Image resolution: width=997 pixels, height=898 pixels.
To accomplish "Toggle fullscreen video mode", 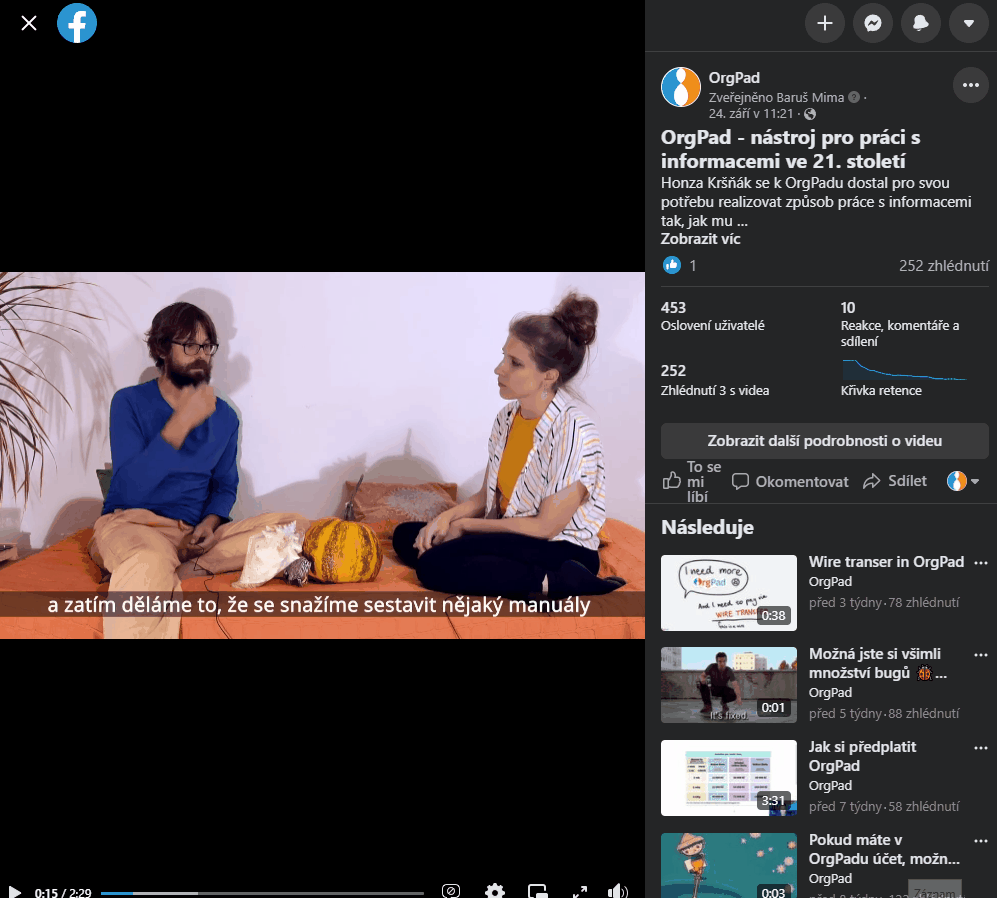I will click(x=579, y=891).
